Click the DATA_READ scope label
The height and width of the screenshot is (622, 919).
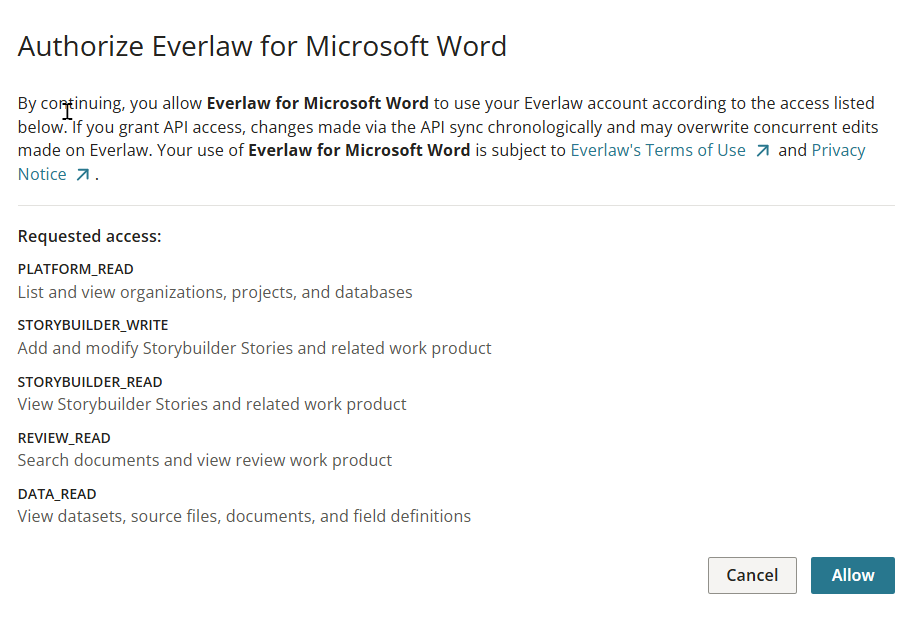coord(57,494)
